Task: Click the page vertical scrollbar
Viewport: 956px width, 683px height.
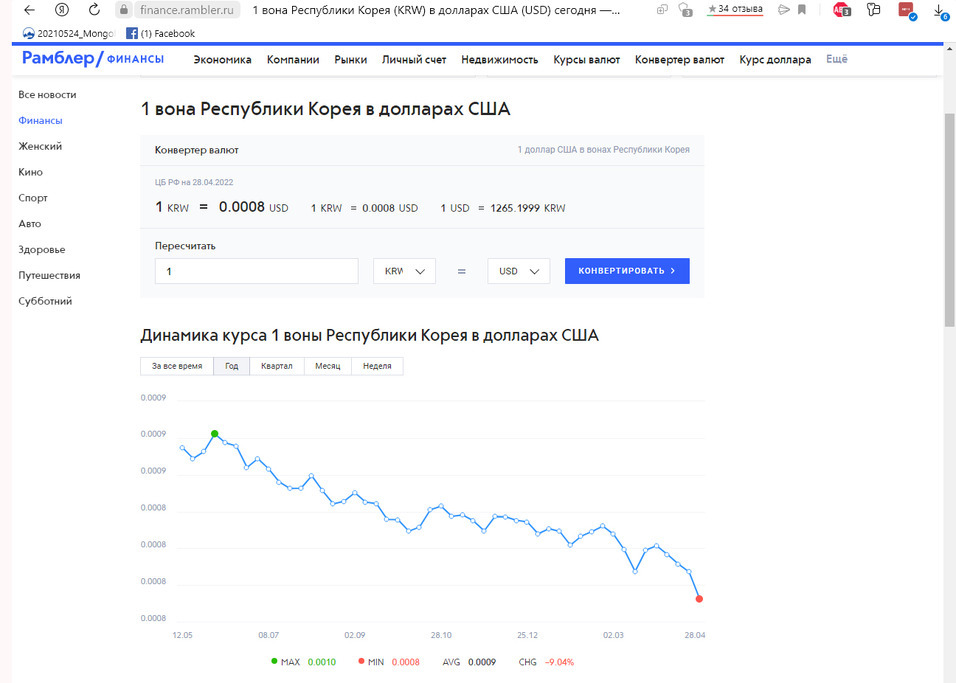Action: 949,220
